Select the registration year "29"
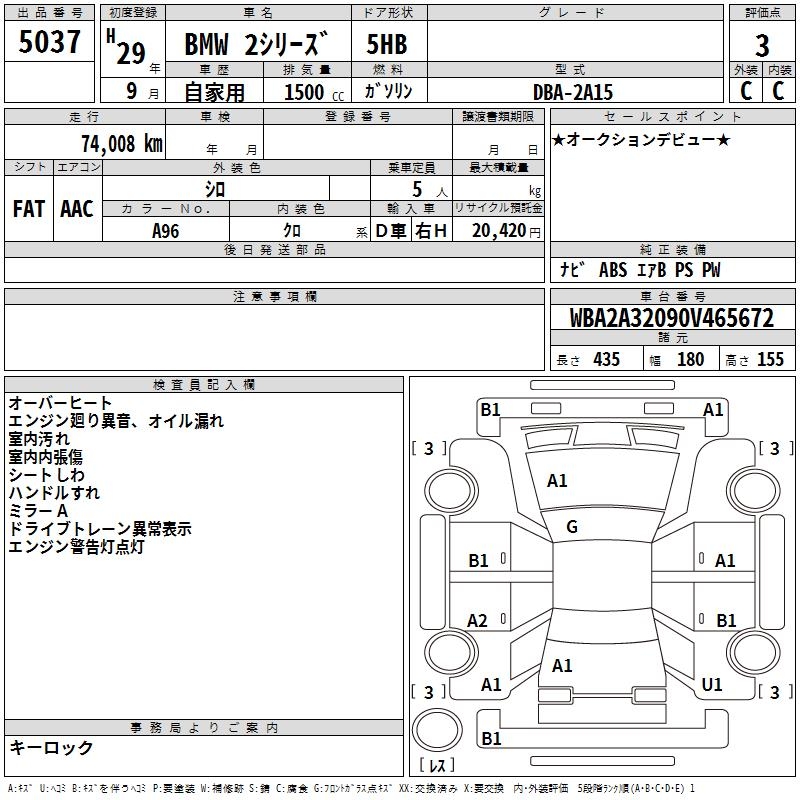Image resolution: width=800 pixels, height=800 pixels. tap(131, 53)
